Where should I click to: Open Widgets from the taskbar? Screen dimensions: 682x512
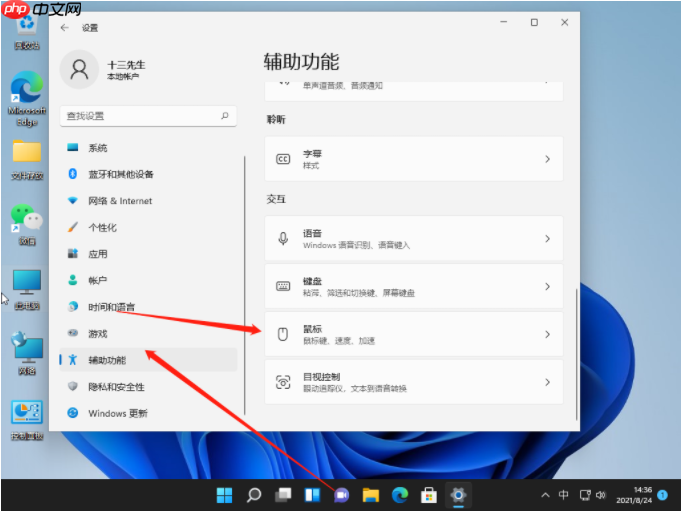coord(312,495)
